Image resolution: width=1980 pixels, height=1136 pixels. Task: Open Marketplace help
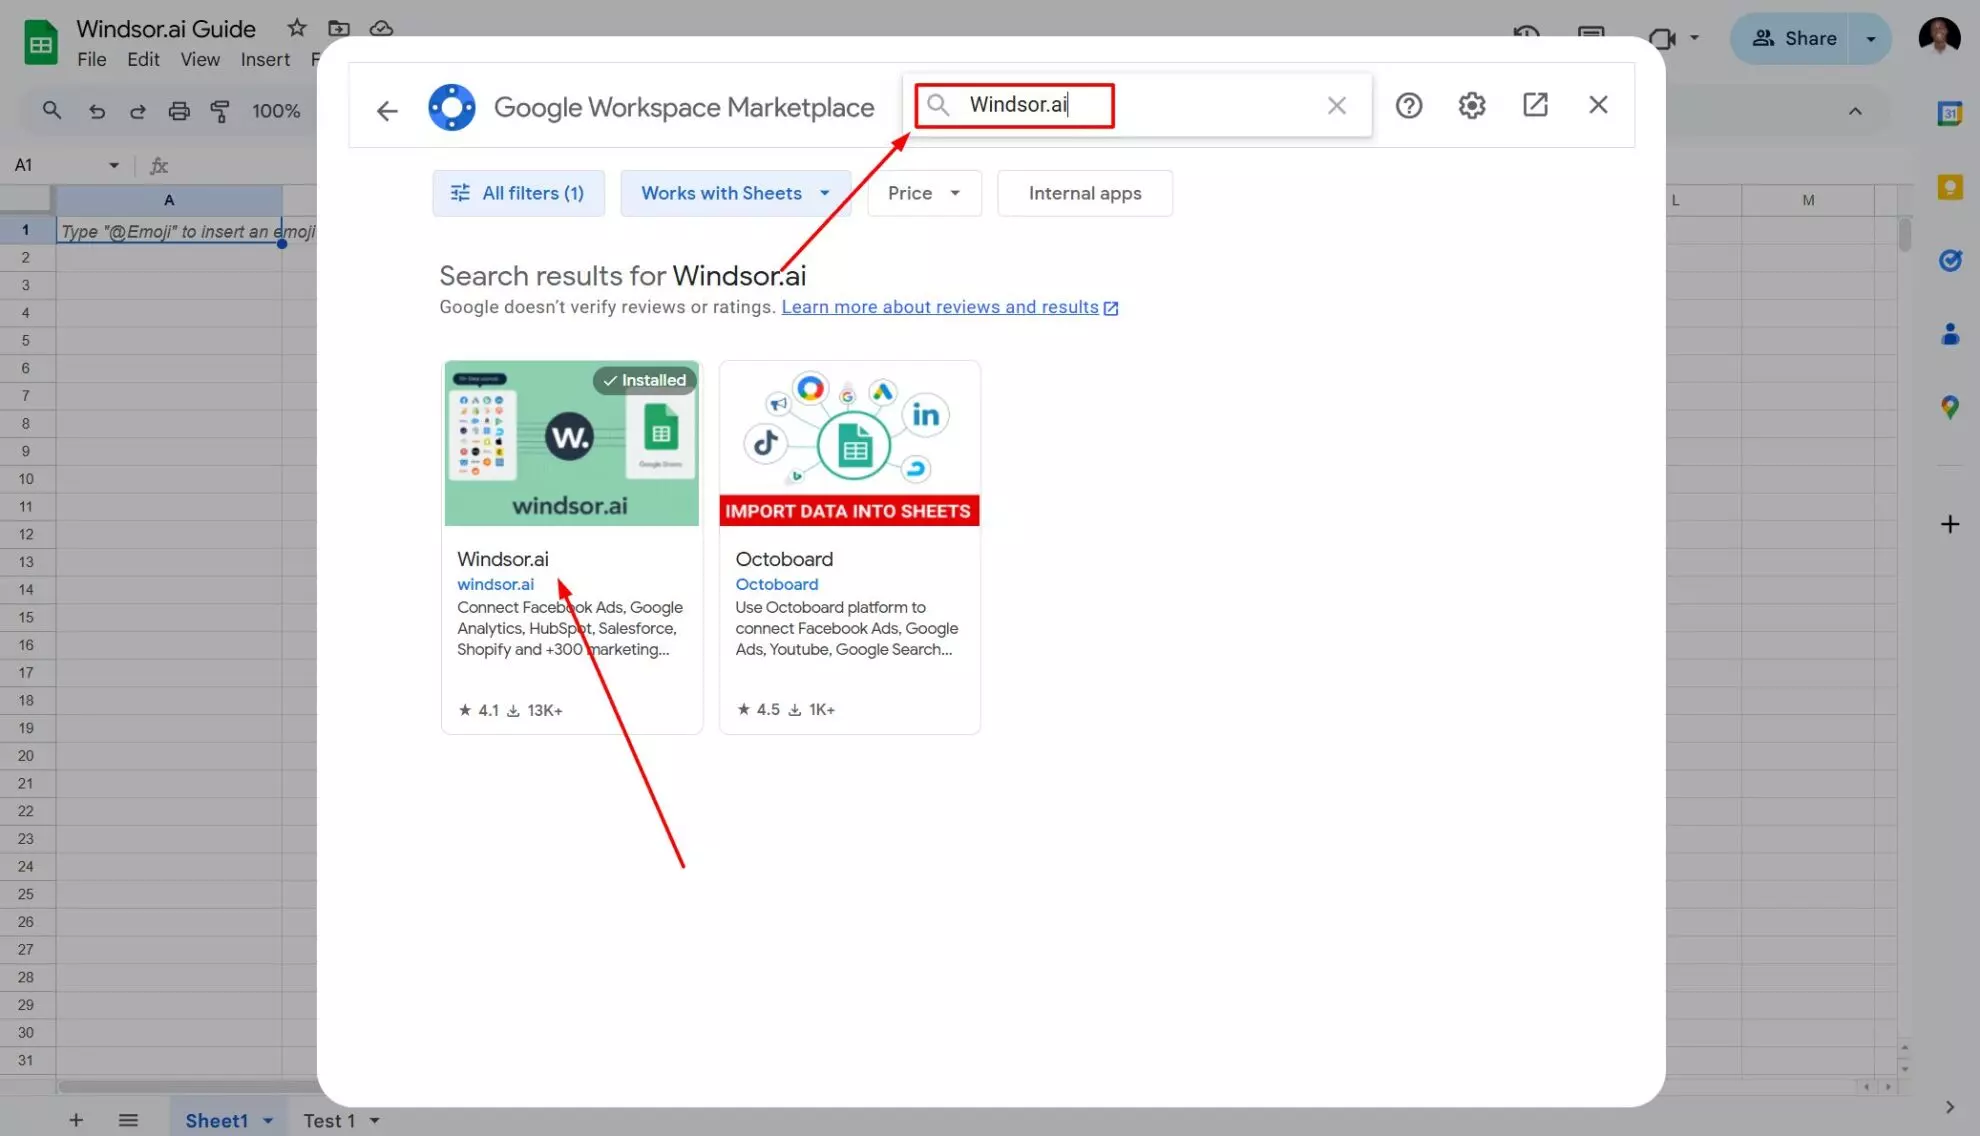1408,105
